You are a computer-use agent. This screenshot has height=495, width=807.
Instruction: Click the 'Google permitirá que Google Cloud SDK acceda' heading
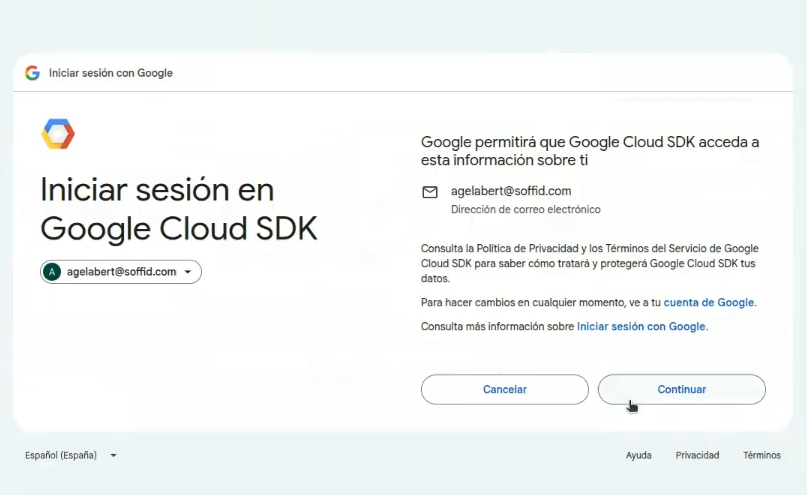click(x=590, y=151)
